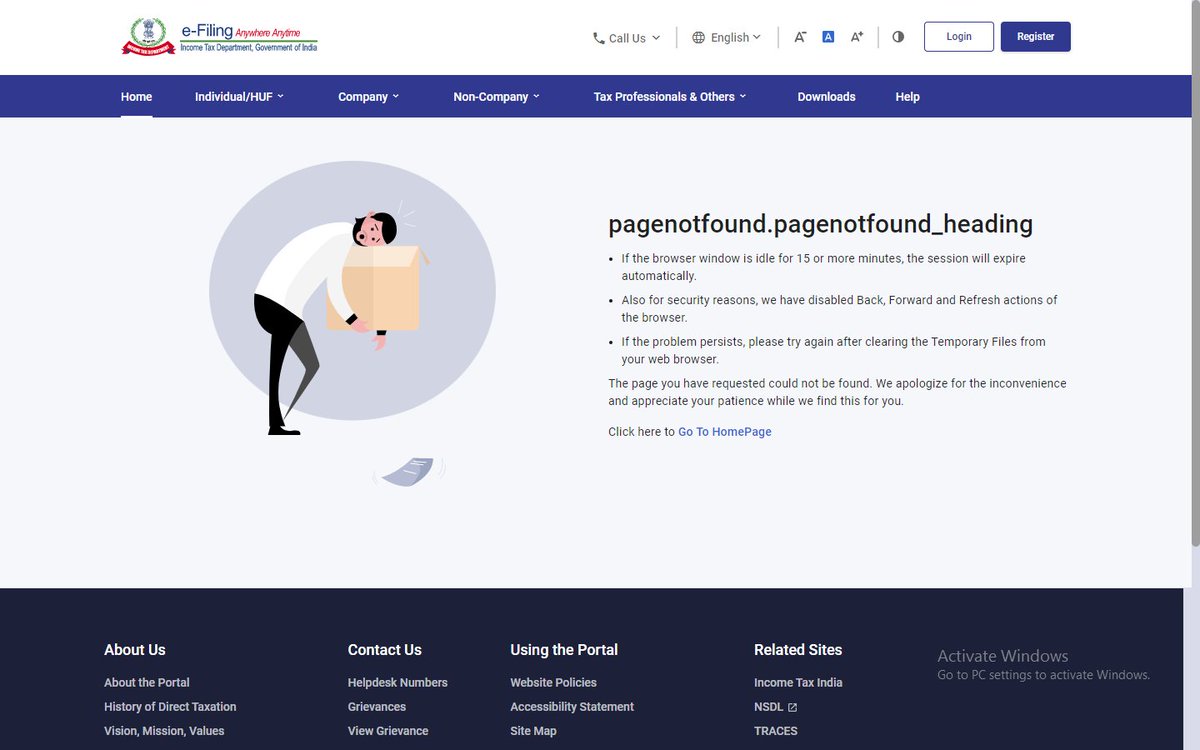Reset to default font size A icon
This screenshot has height=750, width=1200.
click(x=828, y=37)
